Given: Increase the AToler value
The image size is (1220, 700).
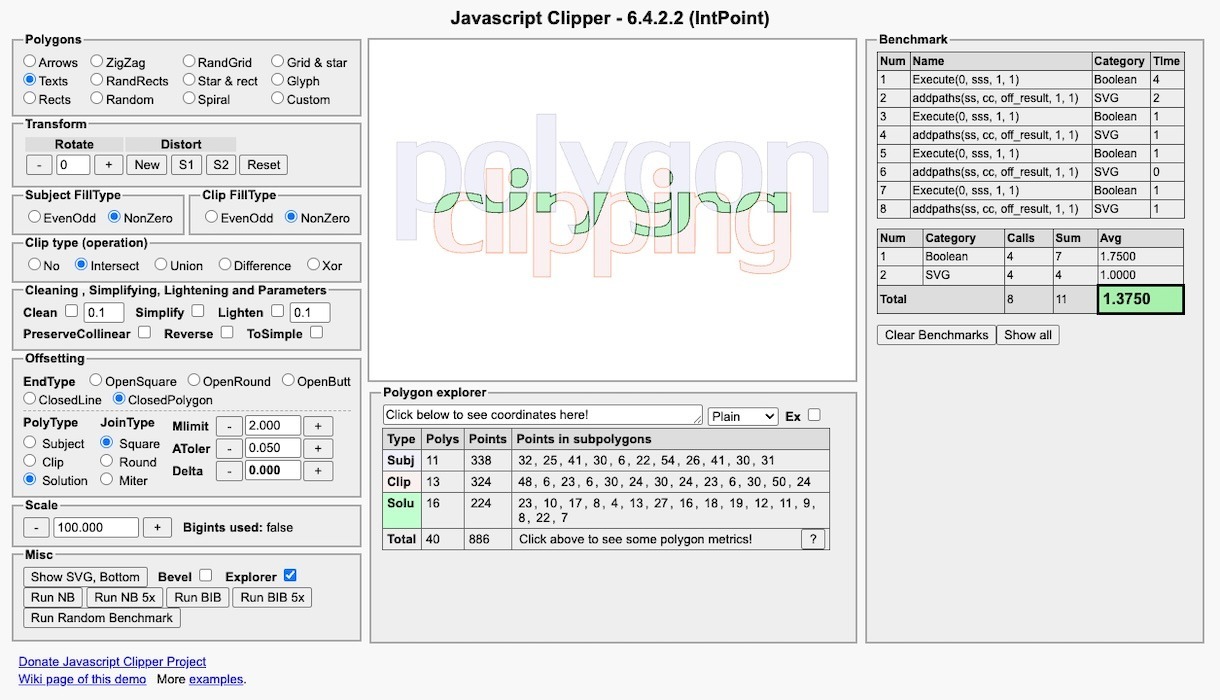Looking at the screenshot, I should (318, 449).
